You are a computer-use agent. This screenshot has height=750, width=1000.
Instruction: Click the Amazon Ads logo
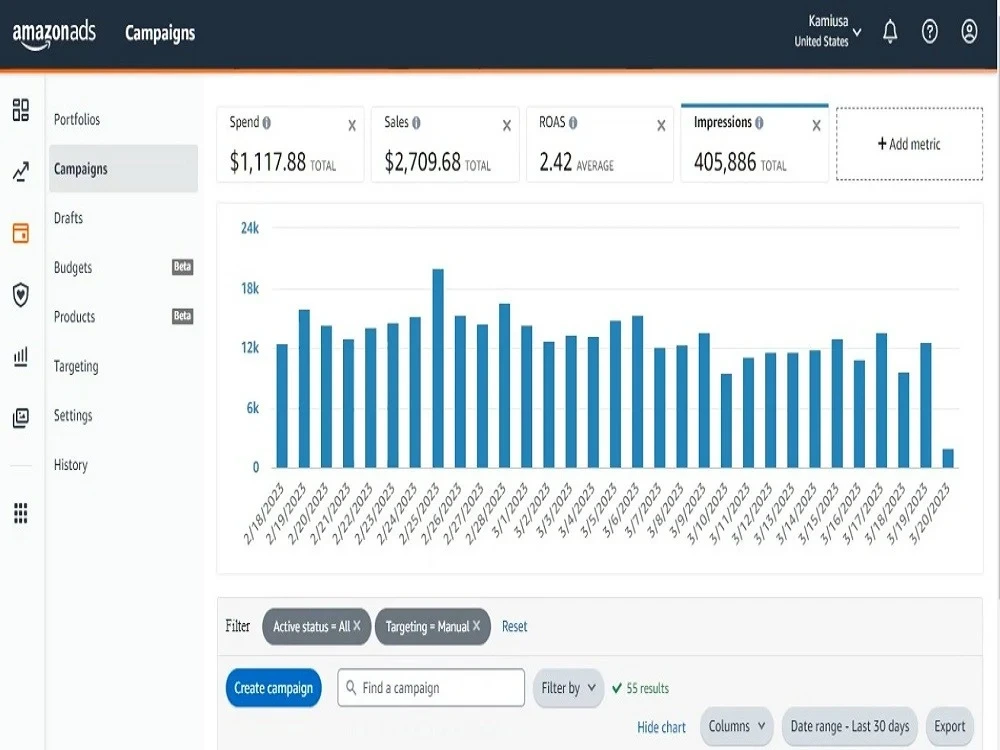tap(54, 34)
